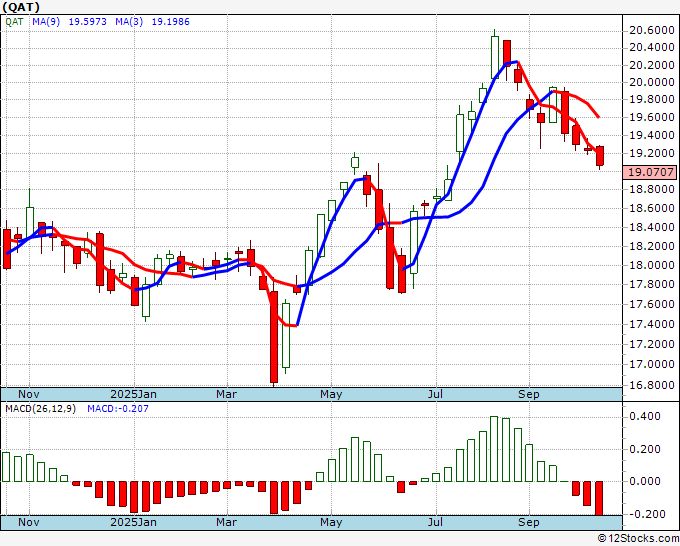
Task: Click the MACD(26,12,9) indicator label
Action: click(x=40, y=409)
